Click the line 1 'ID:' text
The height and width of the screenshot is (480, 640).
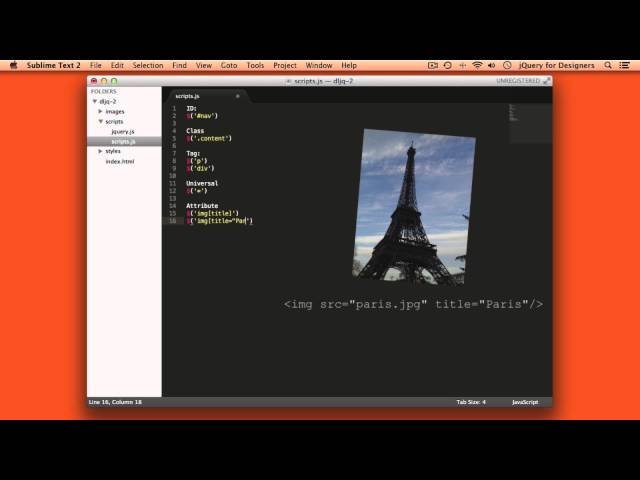point(191,109)
